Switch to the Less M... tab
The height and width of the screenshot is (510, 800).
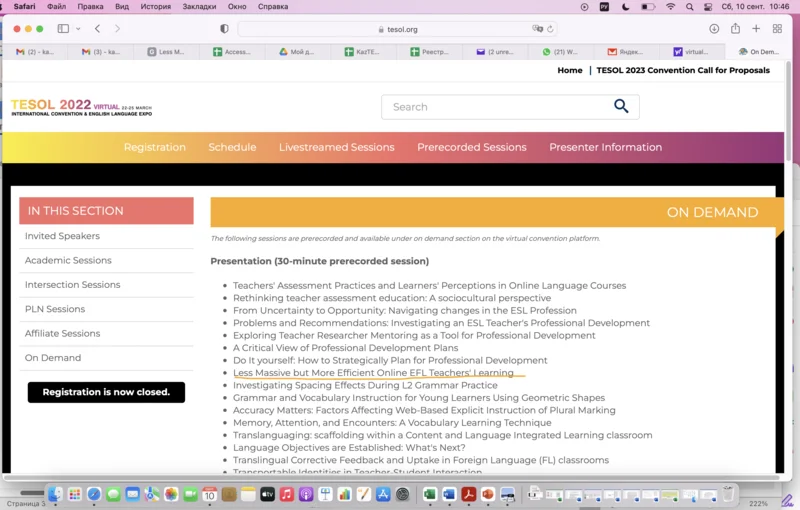(166, 52)
